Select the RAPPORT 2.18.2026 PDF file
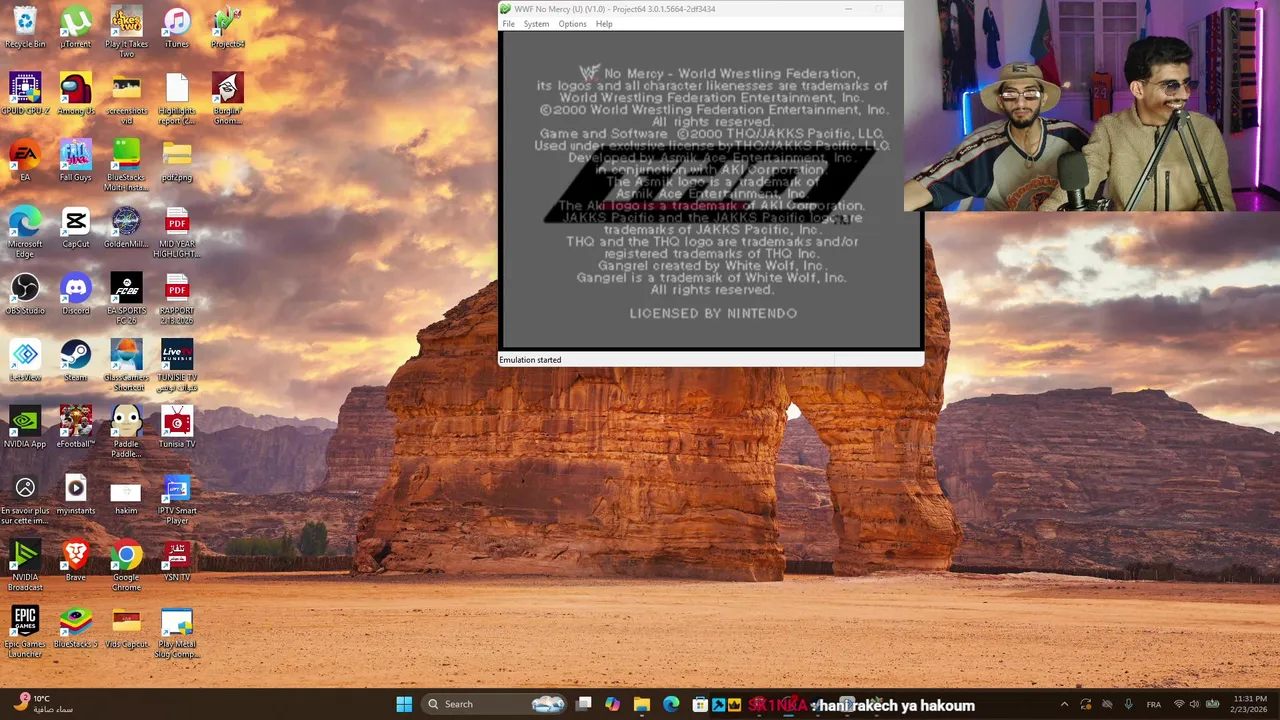1280x720 pixels. [177, 298]
